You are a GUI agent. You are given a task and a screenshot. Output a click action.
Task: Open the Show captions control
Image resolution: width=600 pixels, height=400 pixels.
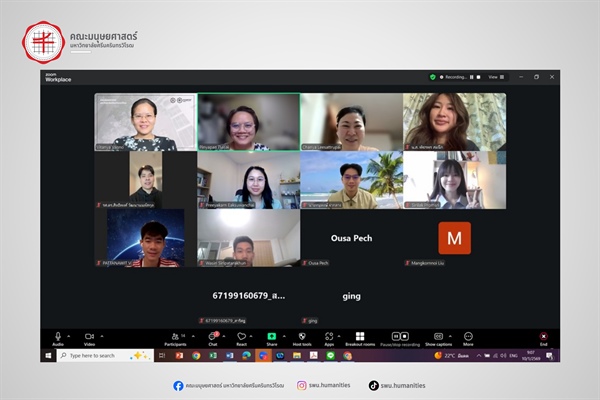[438, 337]
